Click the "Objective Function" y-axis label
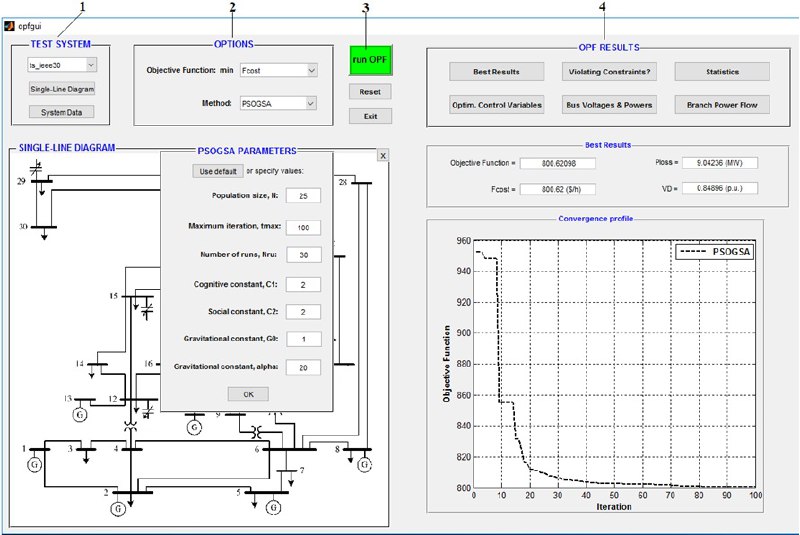Screen dimensions: 800x535 [447, 364]
